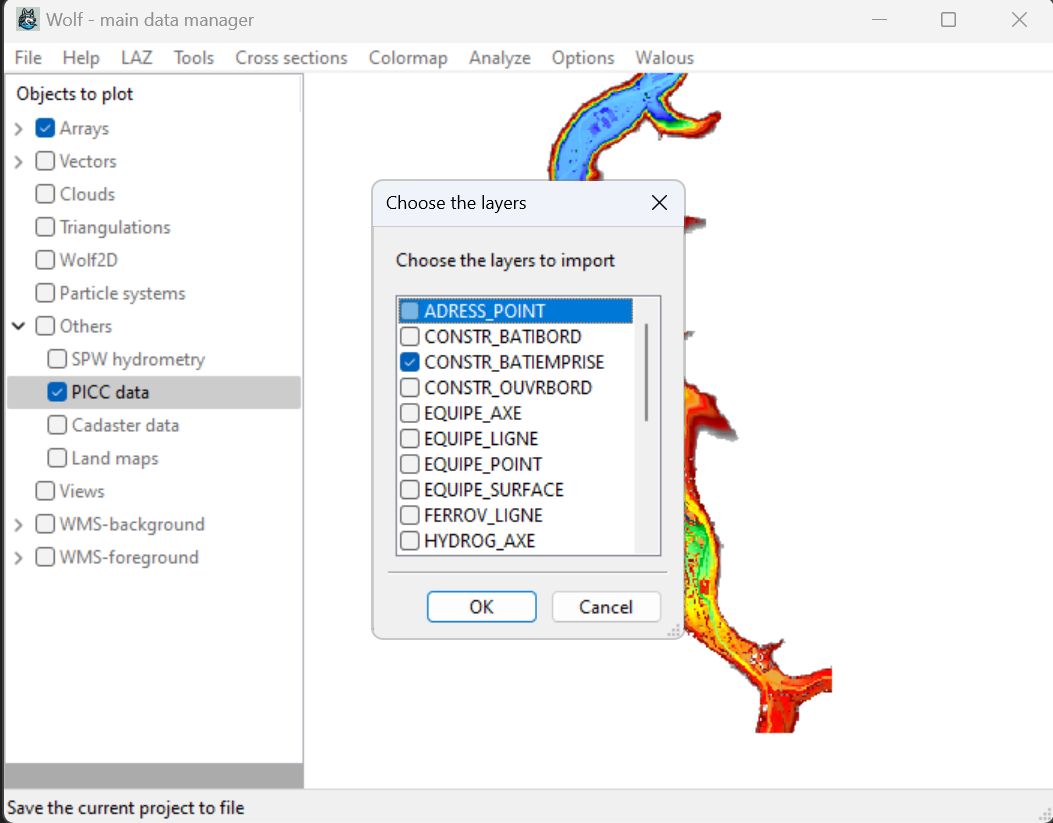
Task: Open the Colormap menu
Action: (408, 58)
